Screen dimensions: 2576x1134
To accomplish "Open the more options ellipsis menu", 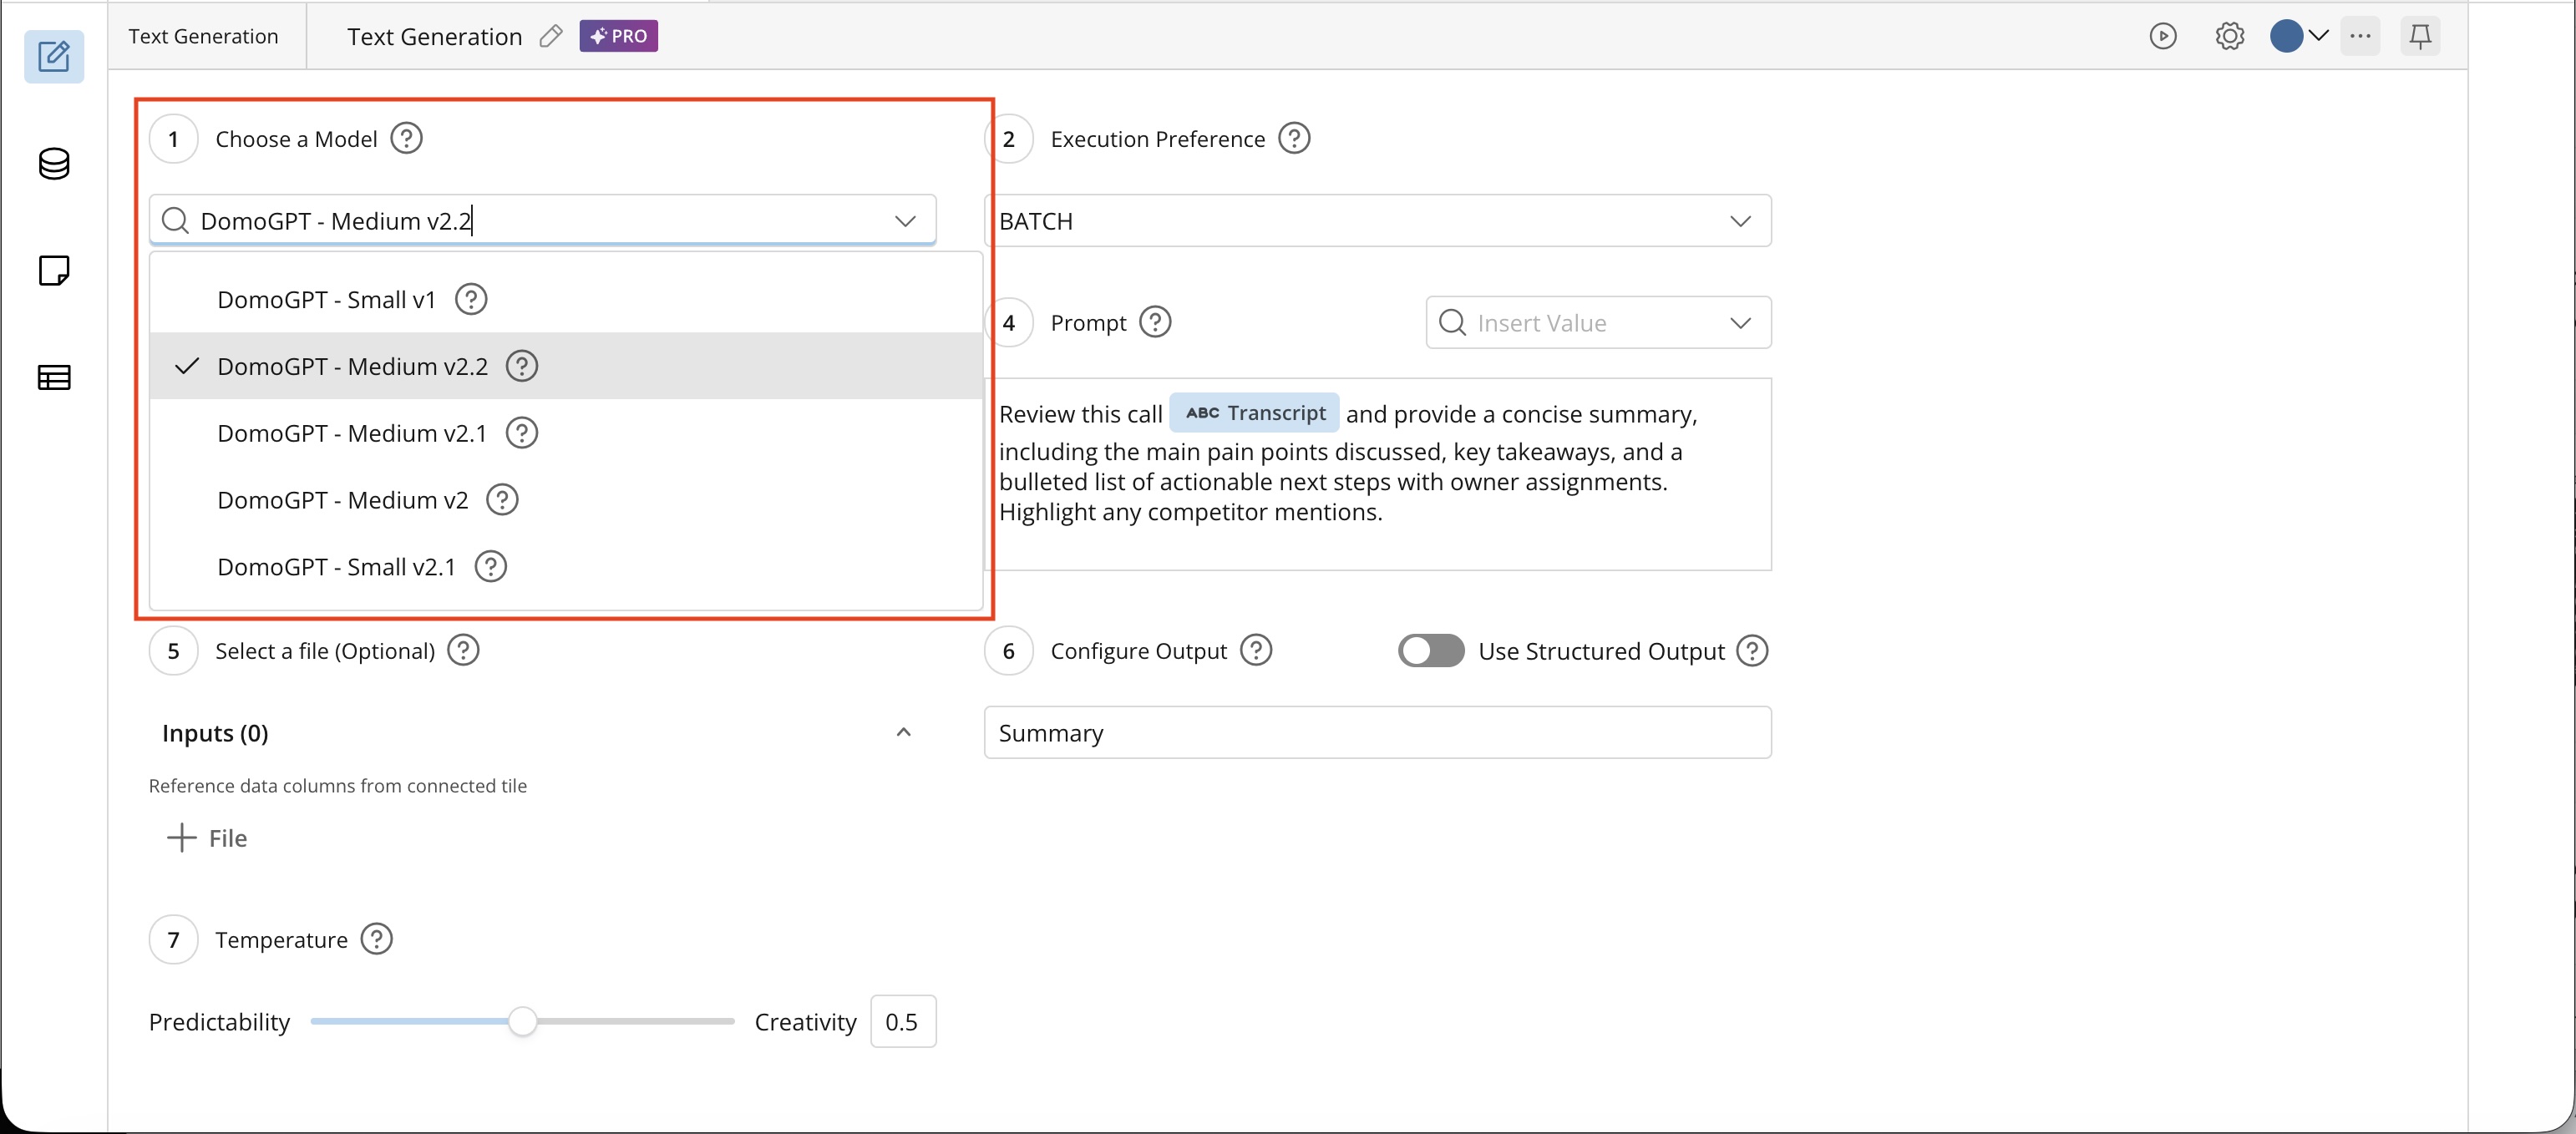I will 2361,36.
